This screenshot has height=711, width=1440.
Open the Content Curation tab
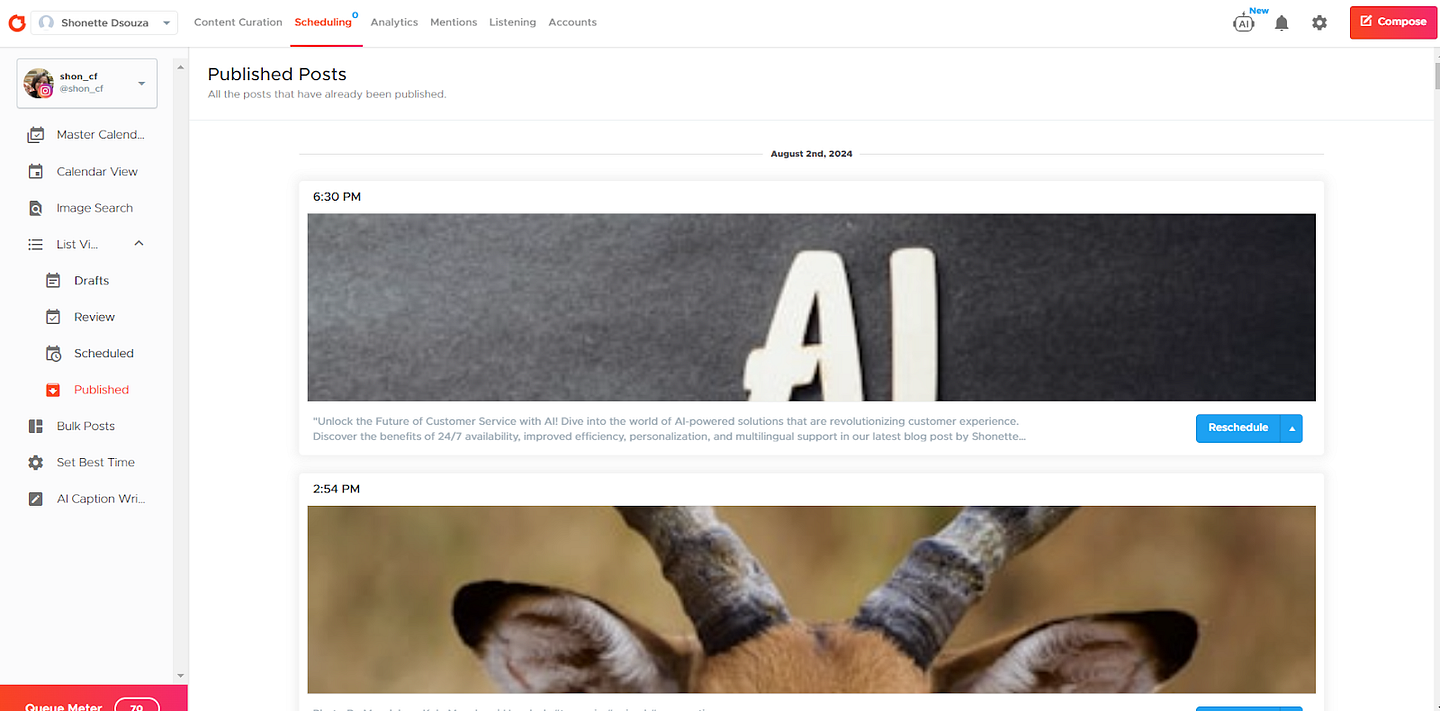[x=238, y=22]
